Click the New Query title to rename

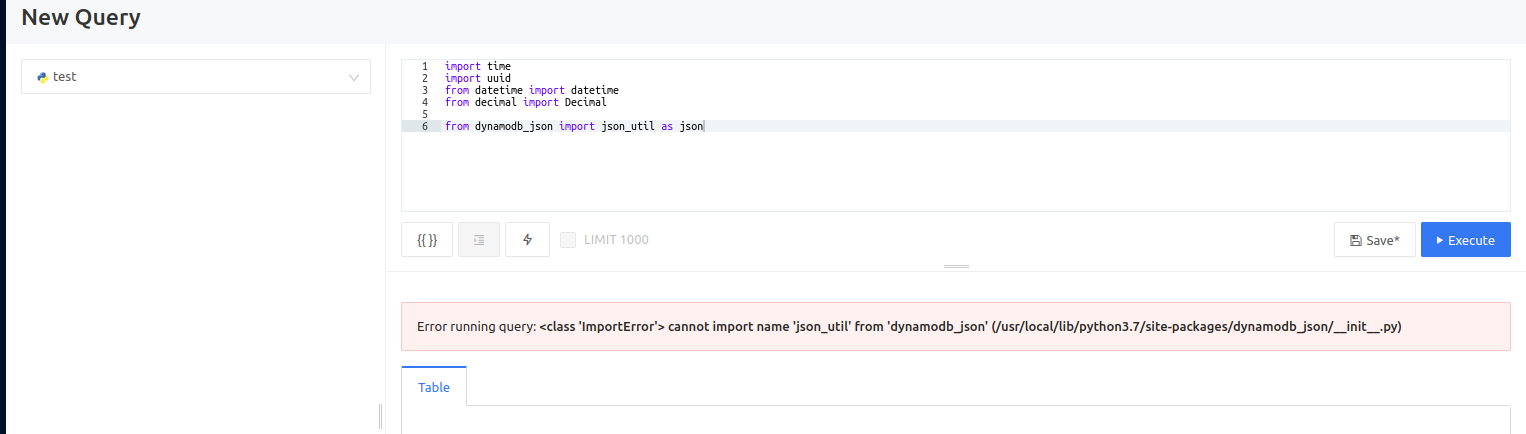(81, 17)
